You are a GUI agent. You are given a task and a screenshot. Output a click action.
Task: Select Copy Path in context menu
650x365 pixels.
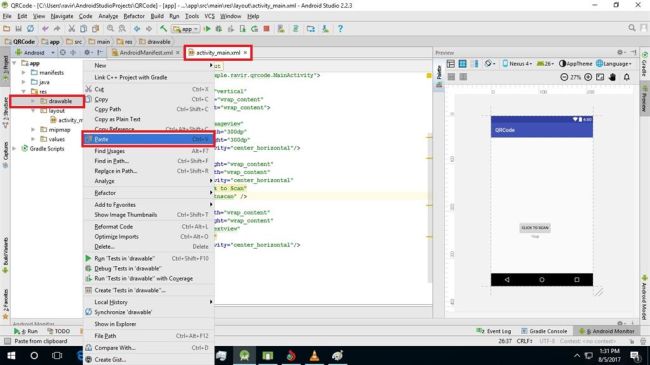tap(149, 109)
